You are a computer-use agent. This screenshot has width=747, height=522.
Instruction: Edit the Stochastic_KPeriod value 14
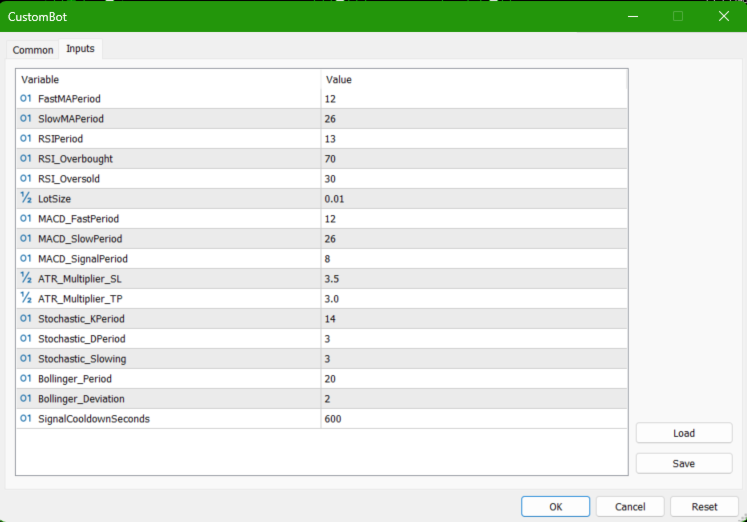(x=474, y=319)
